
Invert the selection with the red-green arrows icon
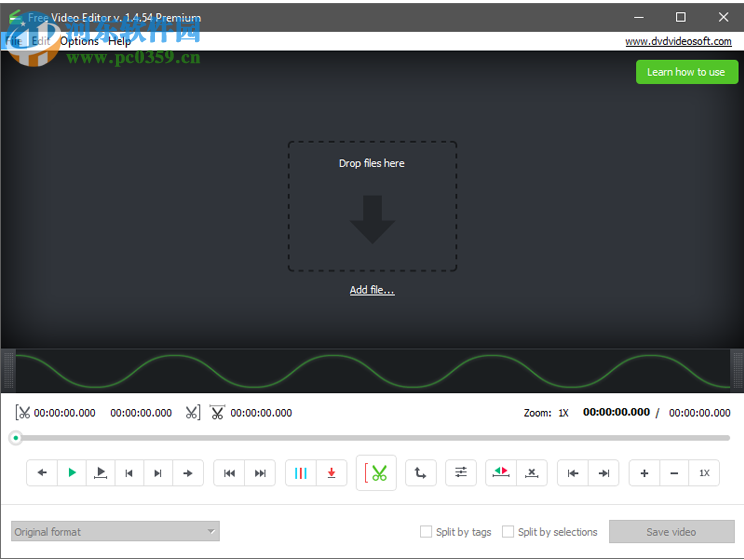point(501,473)
